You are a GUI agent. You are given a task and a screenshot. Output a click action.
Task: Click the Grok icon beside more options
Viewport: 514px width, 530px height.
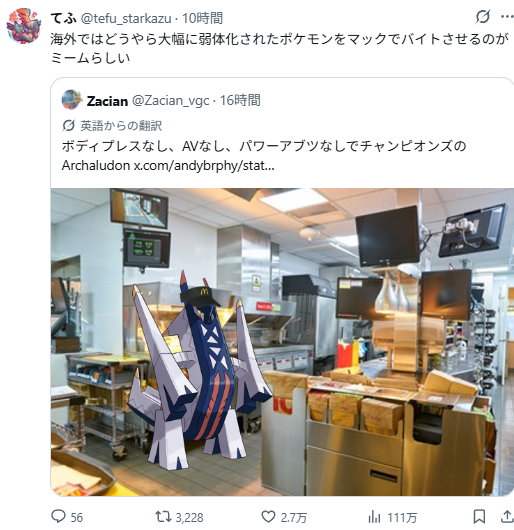tap(482, 17)
